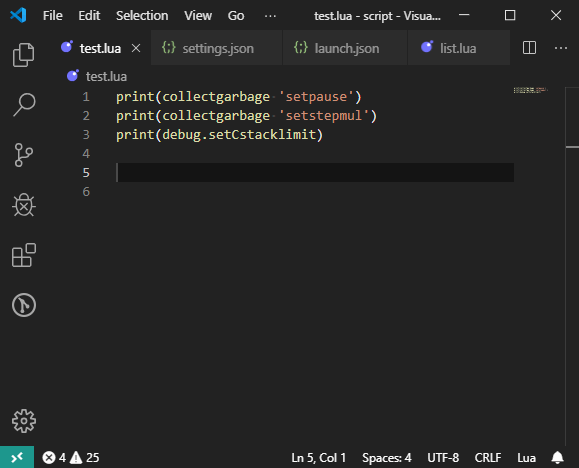The width and height of the screenshot is (579, 468).
Task: Click debug.setCstacklimit on line 3
Action: point(239,134)
